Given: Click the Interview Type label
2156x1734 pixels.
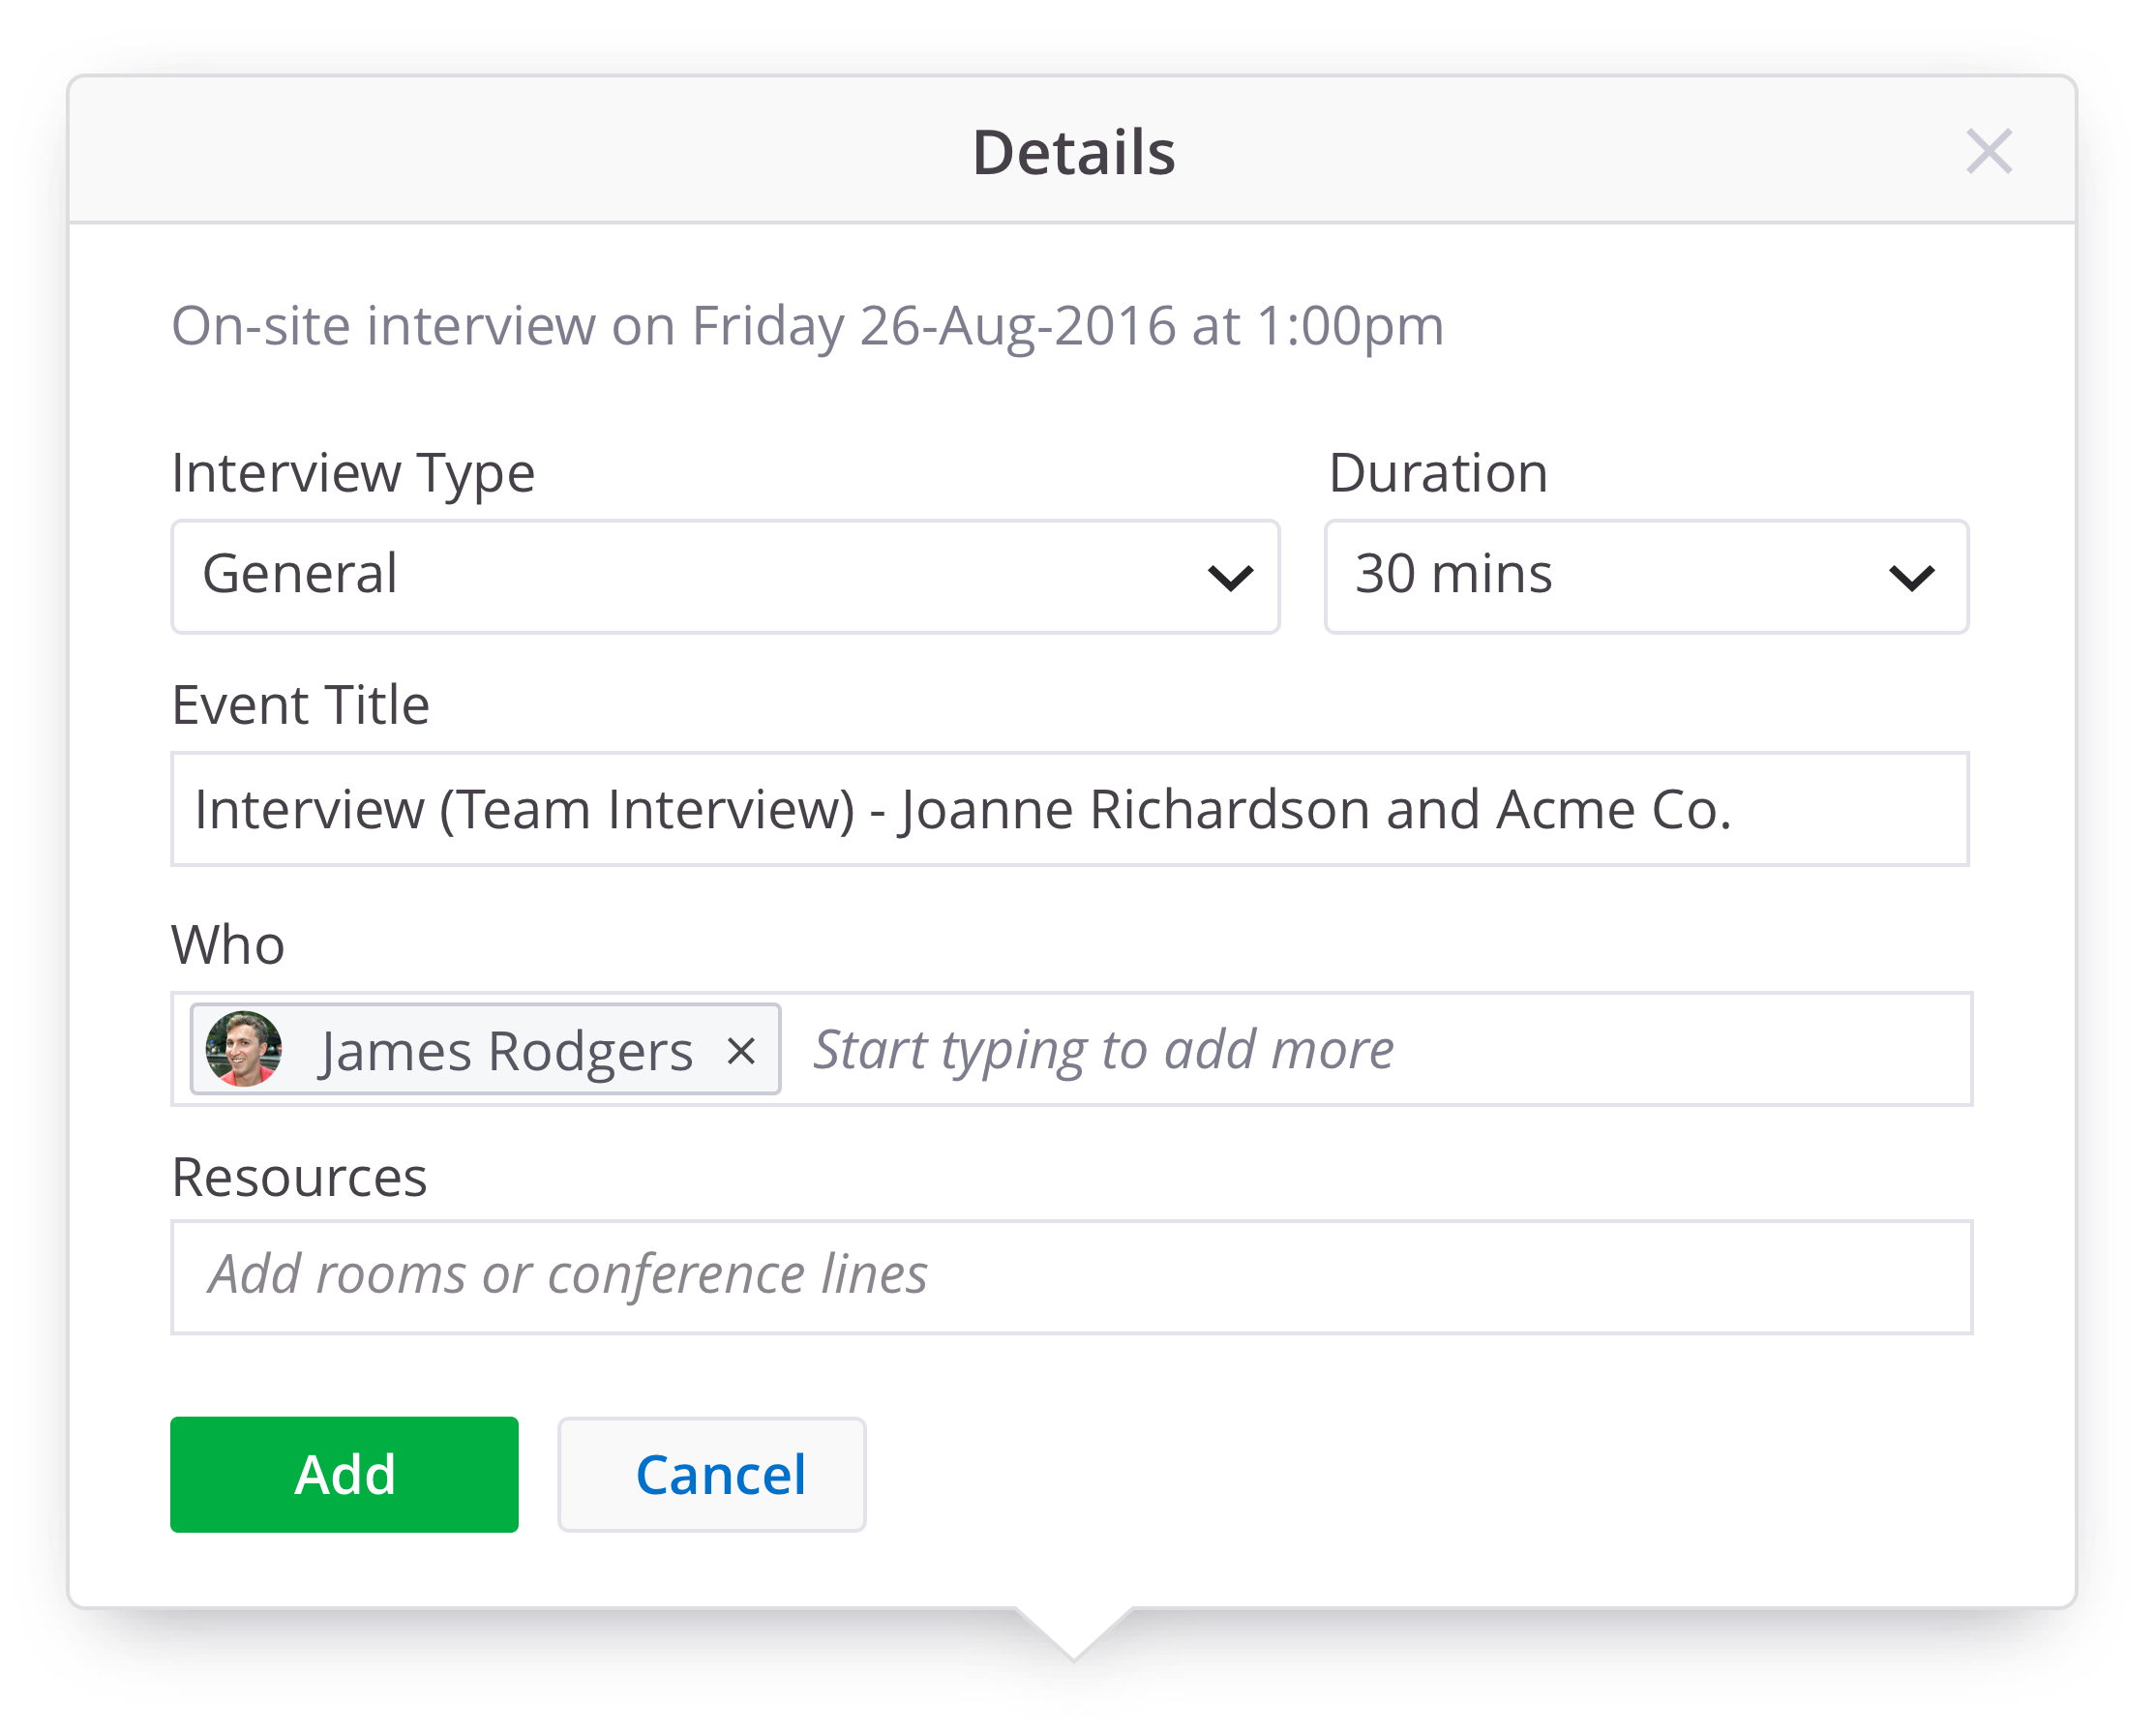Looking at the screenshot, I should point(353,473).
